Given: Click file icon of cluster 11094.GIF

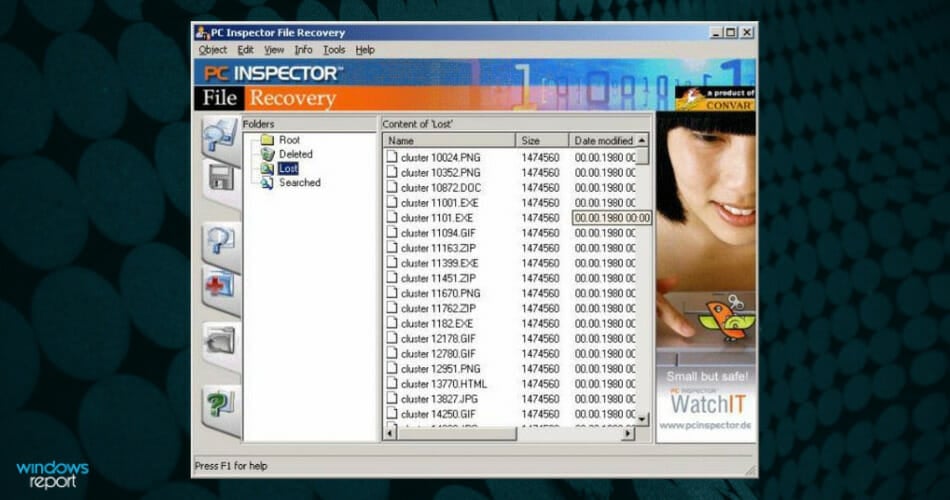Looking at the screenshot, I should click(392, 233).
